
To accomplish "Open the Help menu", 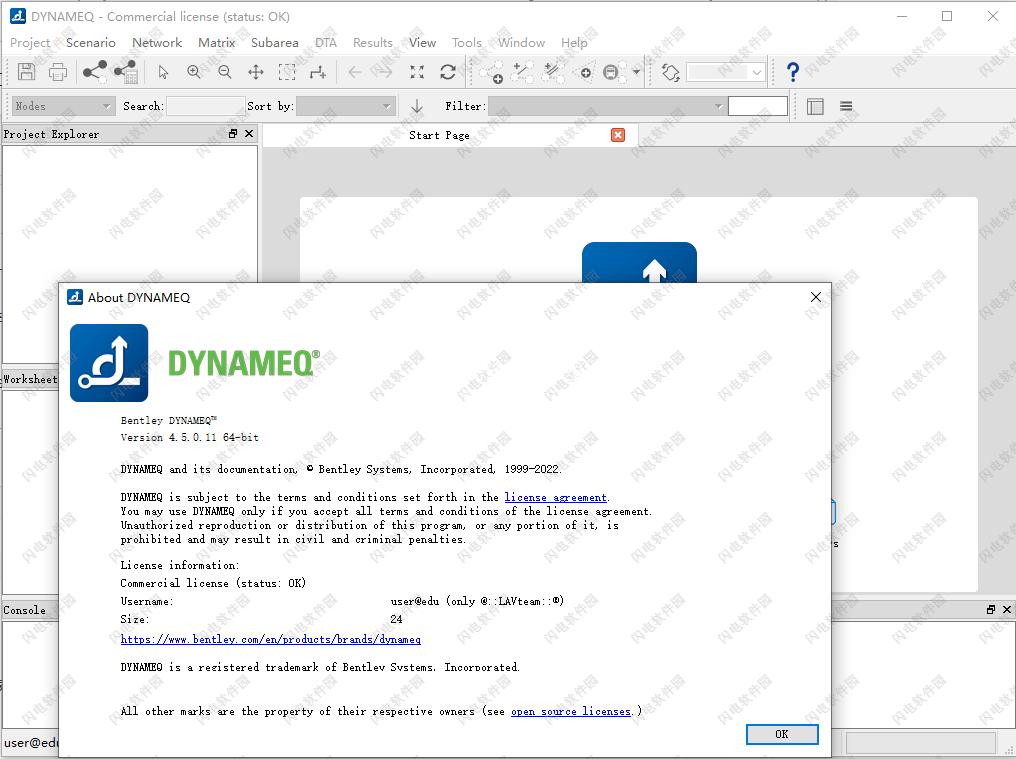I will [574, 43].
